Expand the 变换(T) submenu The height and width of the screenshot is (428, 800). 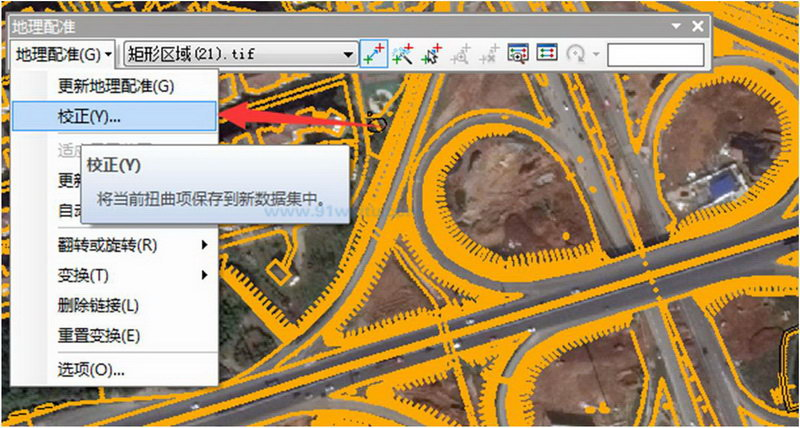(115, 276)
